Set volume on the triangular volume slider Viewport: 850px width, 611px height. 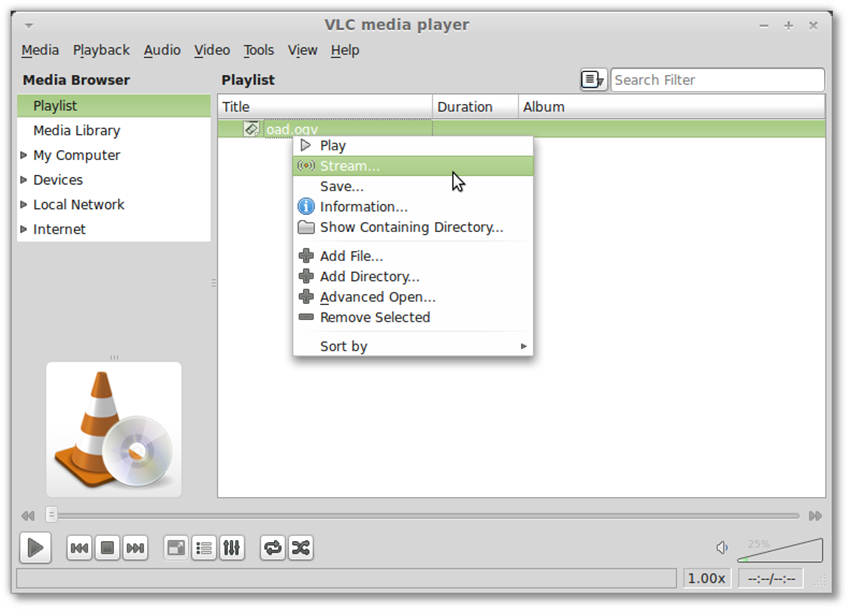pyautogui.click(x=780, y=550)
